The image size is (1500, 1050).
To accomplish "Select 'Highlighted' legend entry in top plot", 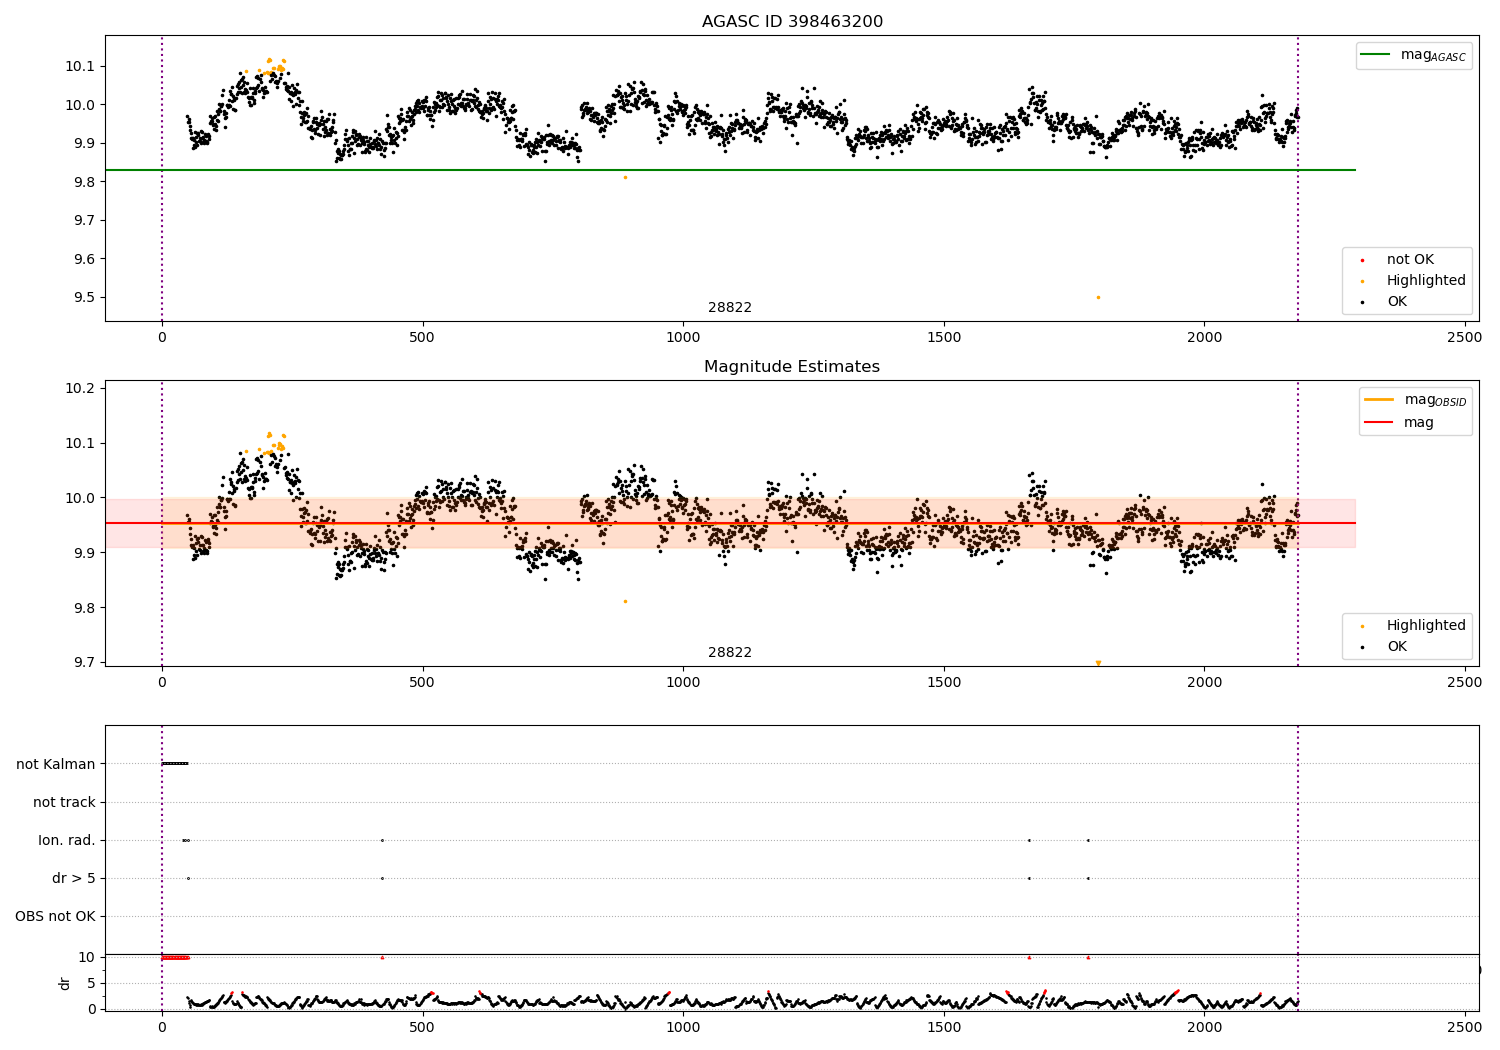I will coord(1426,281).
